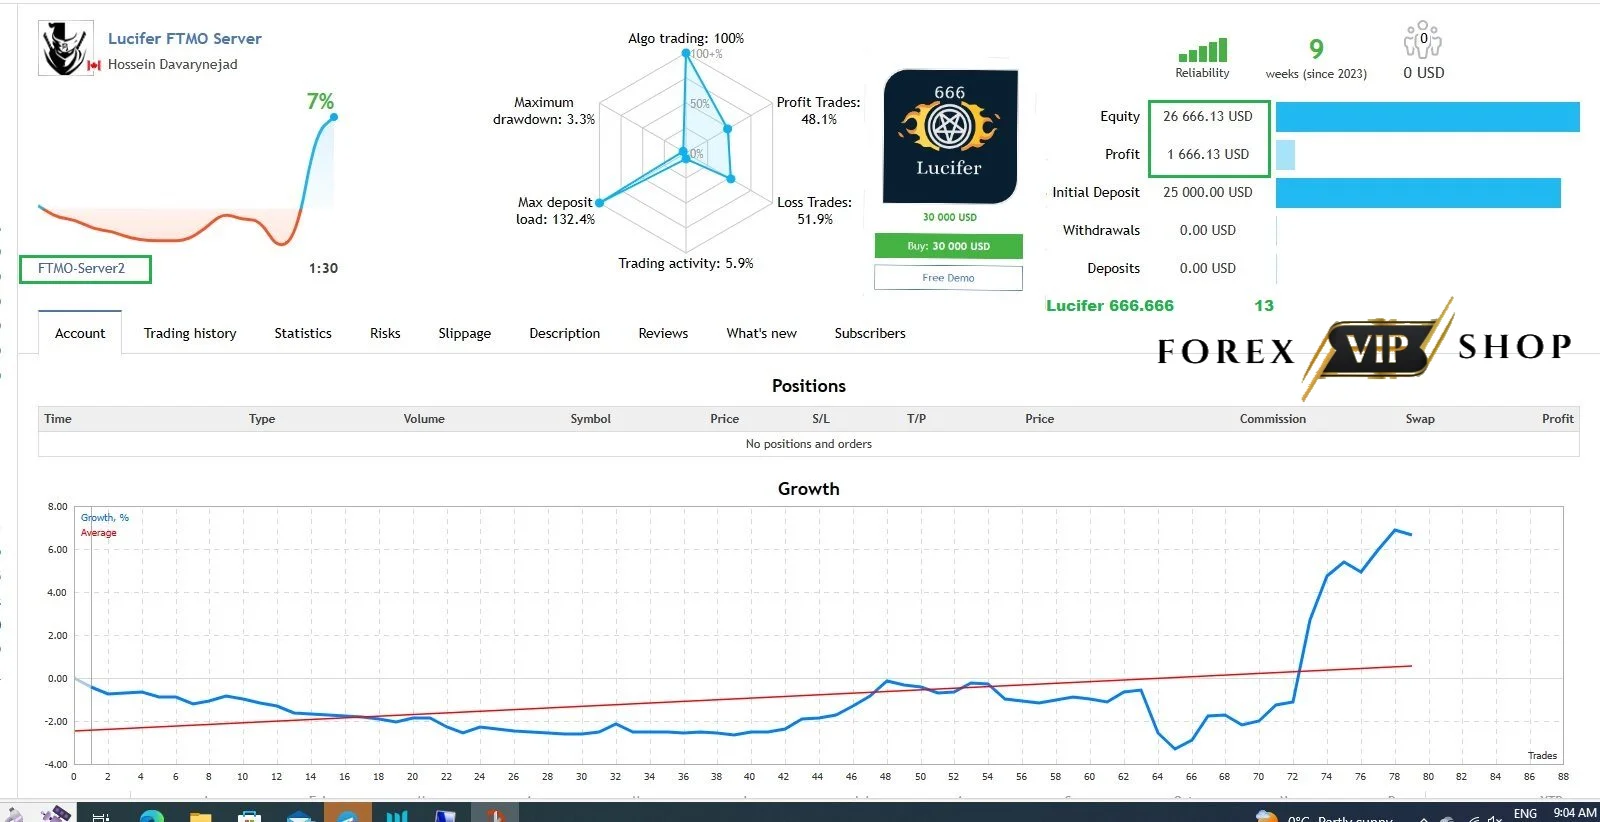The height and width of the screenshot is (822, 1600).
Task: Click the Profit value 1 666.13 USD
Action: (x=1208, y=154)
